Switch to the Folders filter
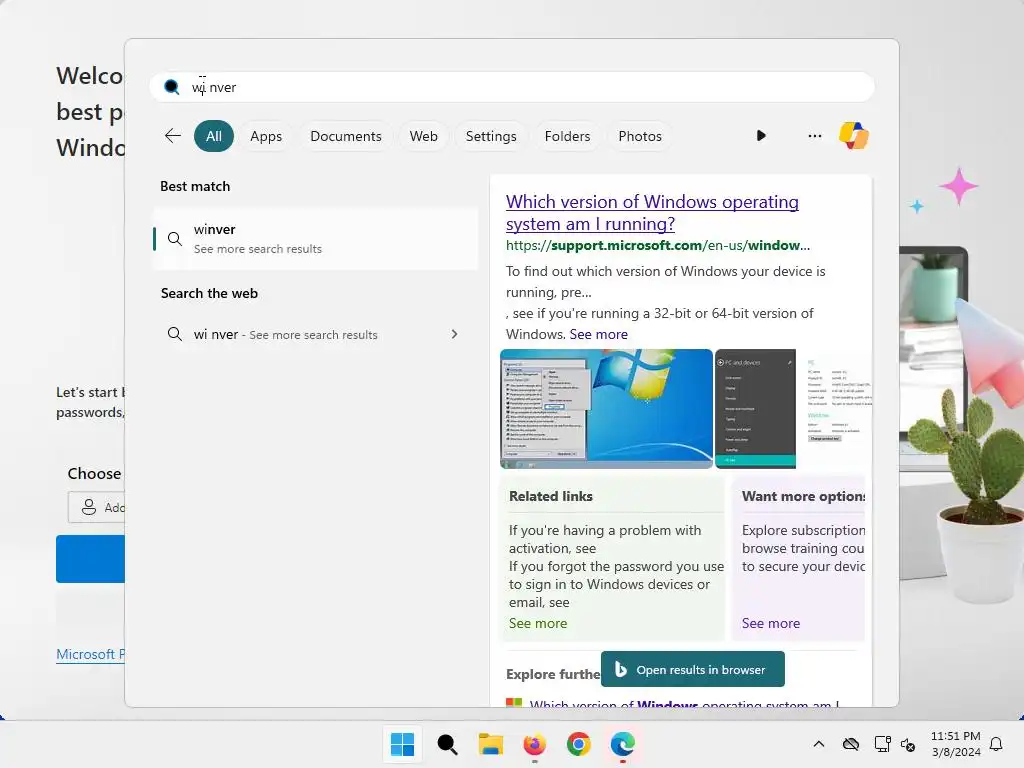The width and height of the screenshot is (1024, 768). [567, 136]
